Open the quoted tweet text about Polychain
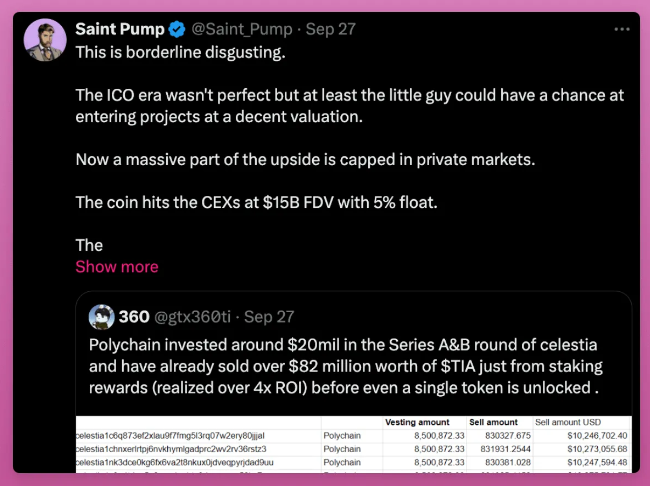This screenshot has height=486, width=650. [x=346, y=366]
